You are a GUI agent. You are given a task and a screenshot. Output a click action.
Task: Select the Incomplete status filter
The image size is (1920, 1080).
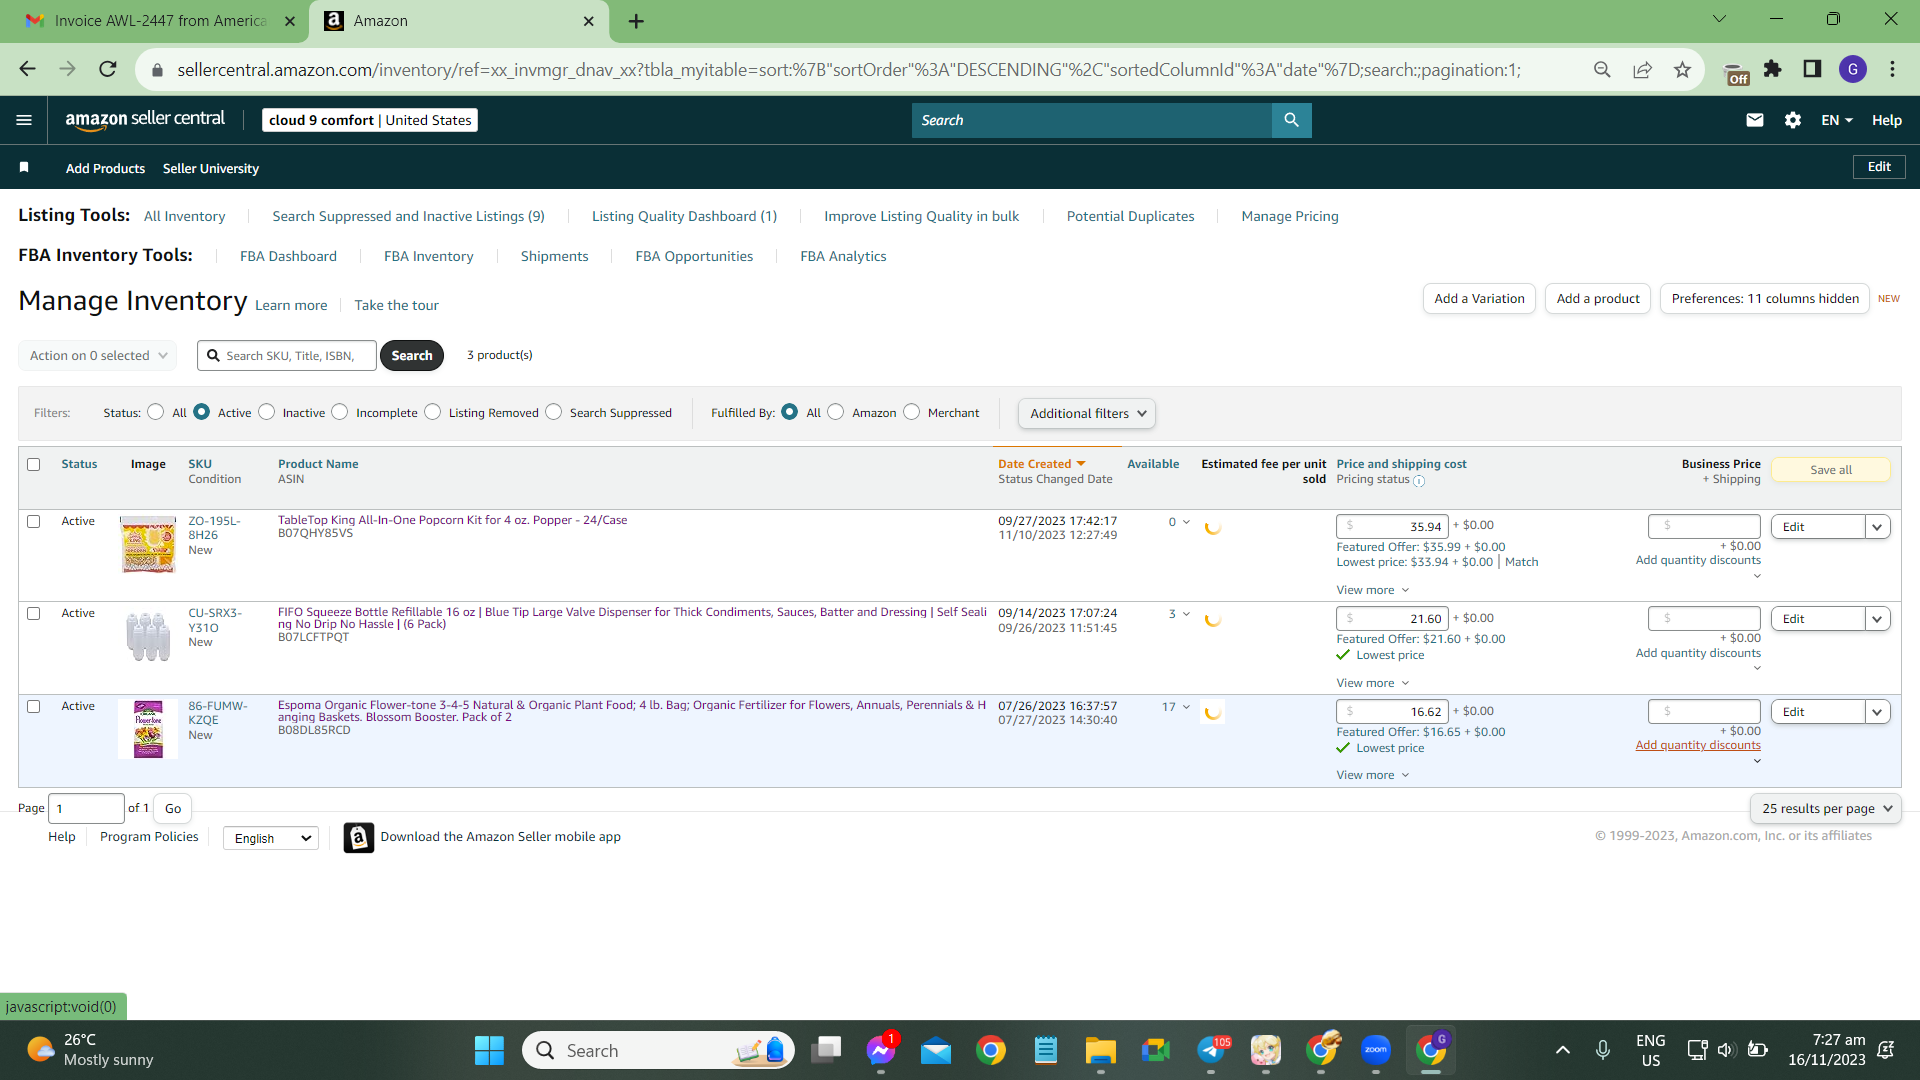pyautogui.click(x=340, y=412)
